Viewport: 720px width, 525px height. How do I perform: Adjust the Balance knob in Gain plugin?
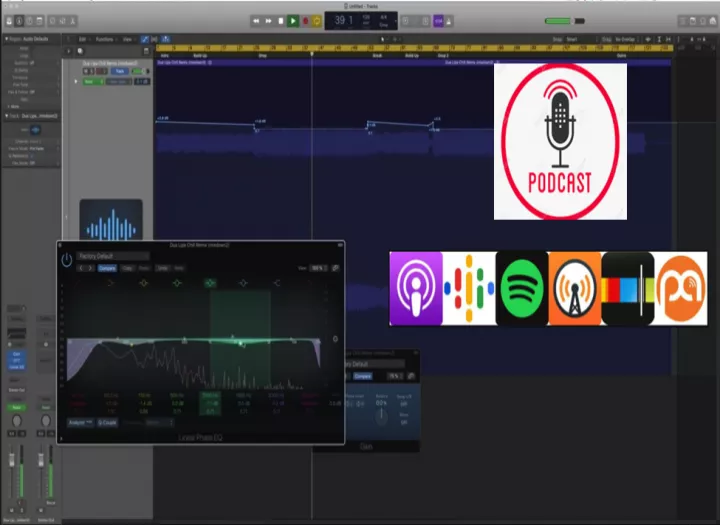click(381, 416)
